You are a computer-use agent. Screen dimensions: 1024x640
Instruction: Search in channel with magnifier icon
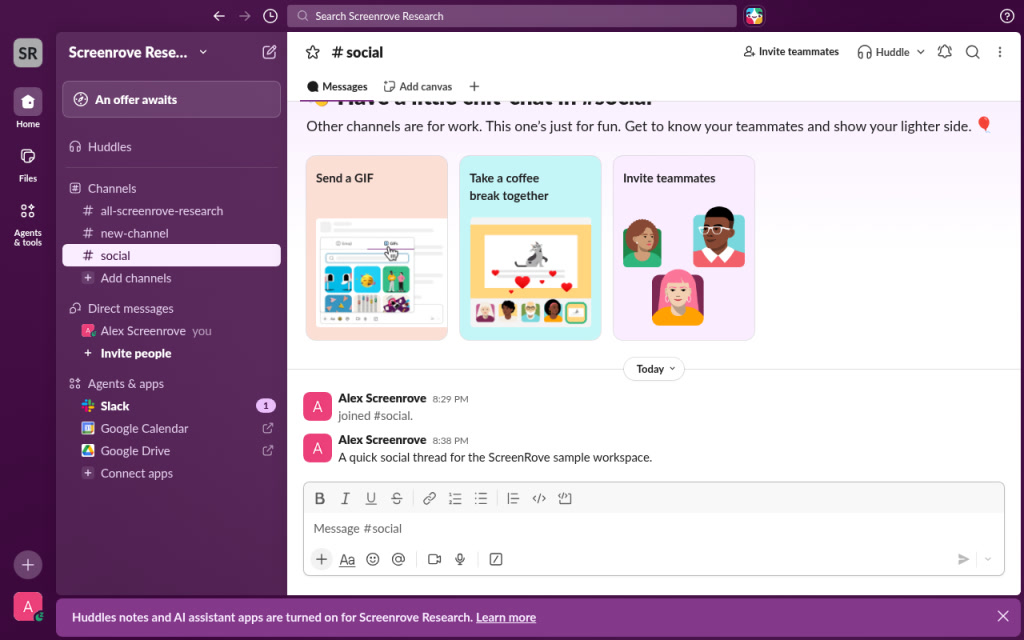[x=972, y=52]
